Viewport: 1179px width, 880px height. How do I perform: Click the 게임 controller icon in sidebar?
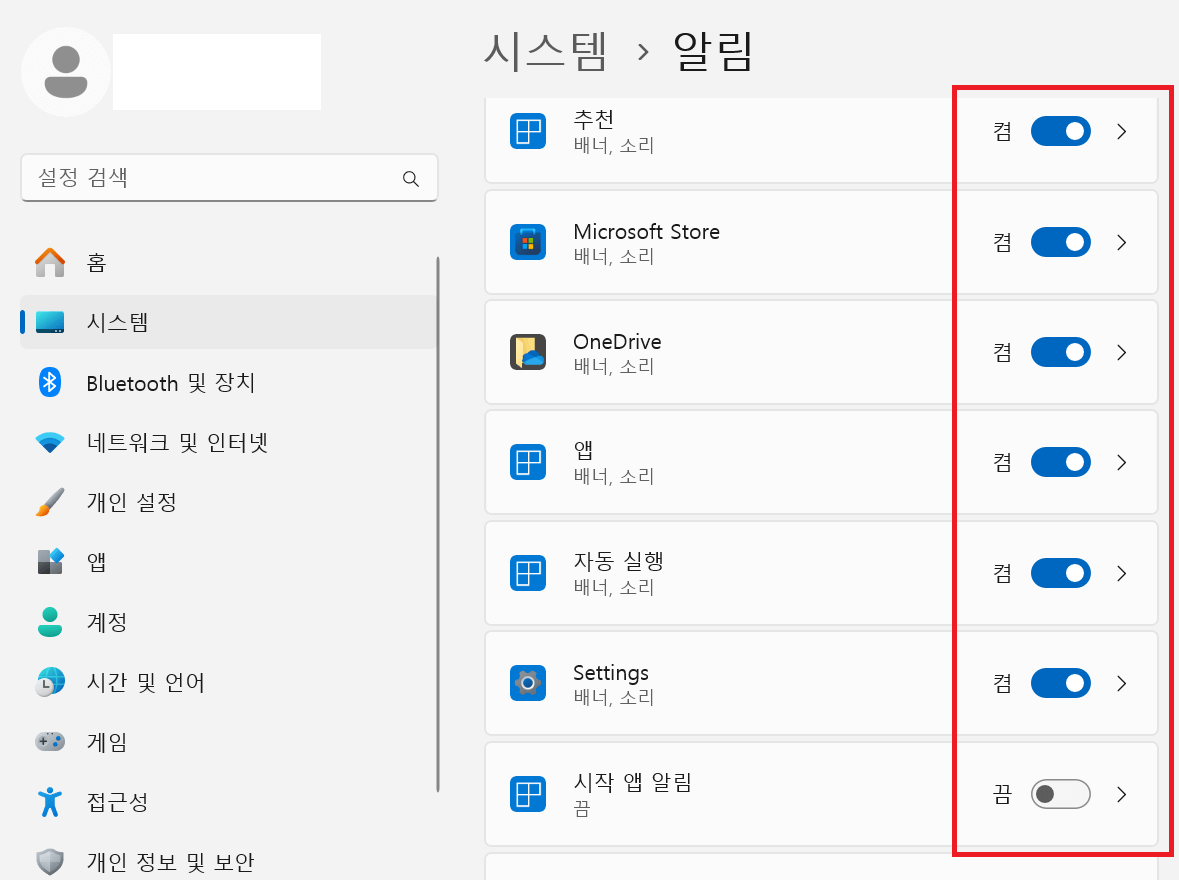50,742
